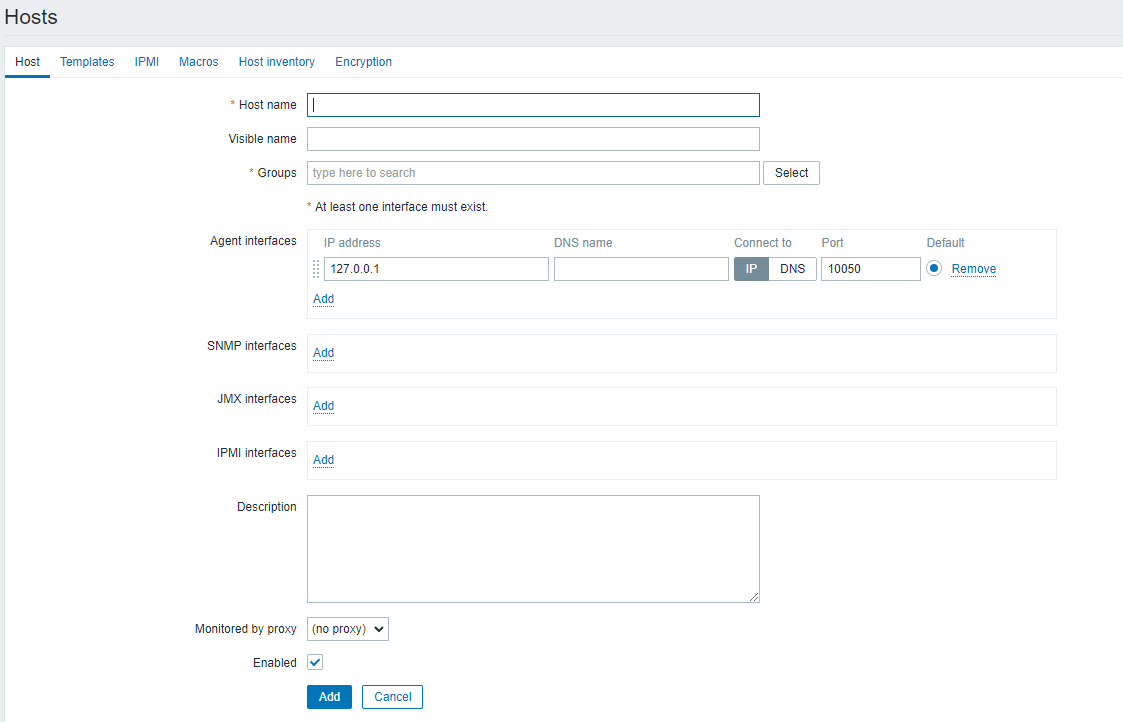Show the Encryption tab
The image size is (1123, 722).
point(363,62)
